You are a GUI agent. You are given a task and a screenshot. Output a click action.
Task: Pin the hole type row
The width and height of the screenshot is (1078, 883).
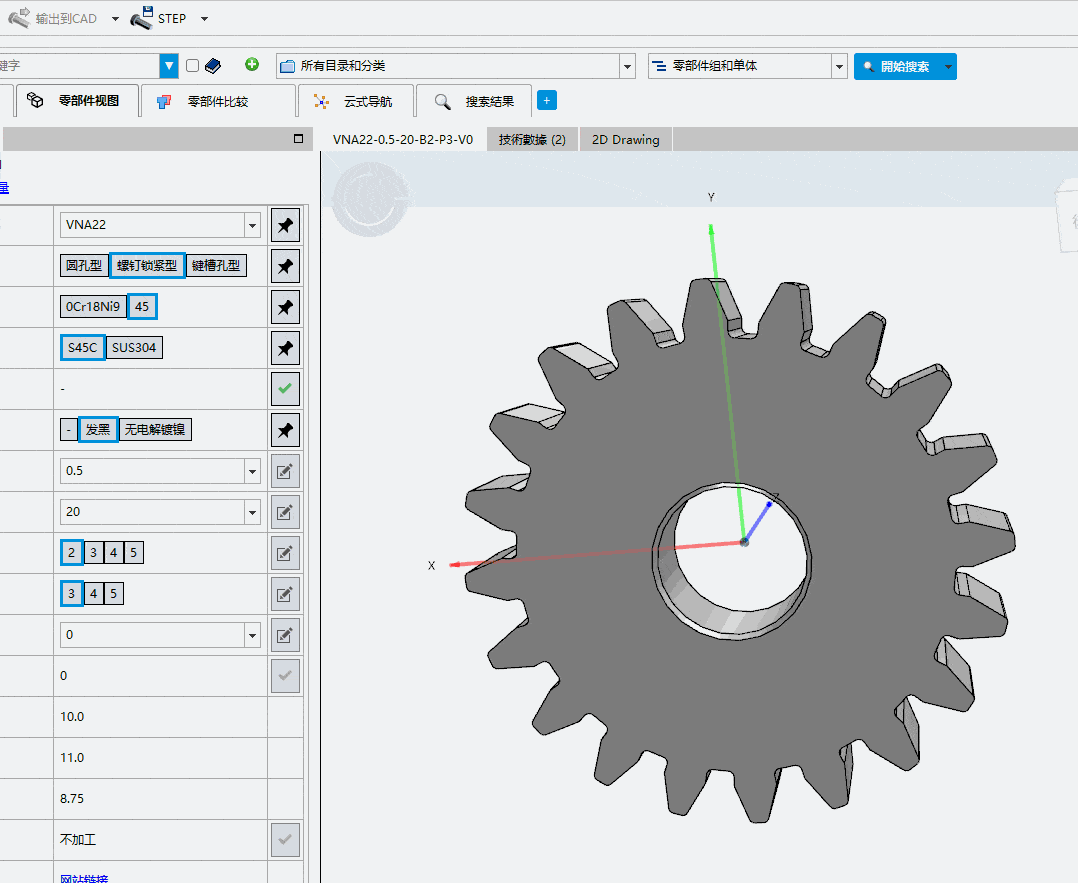coord(285,266)
